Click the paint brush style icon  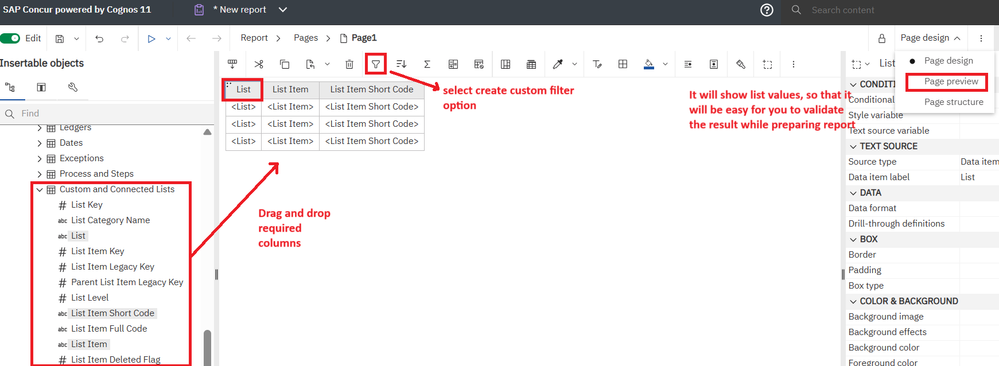(740, 64)
